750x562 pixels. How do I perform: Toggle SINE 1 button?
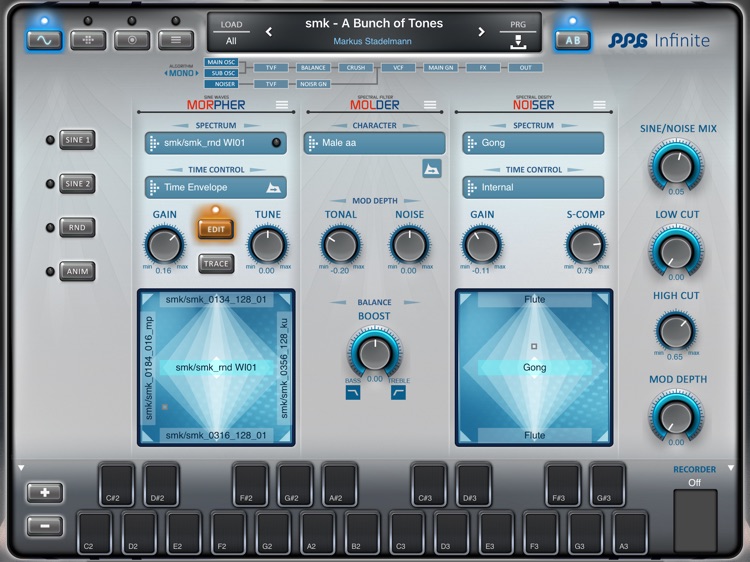click(x=77, y=140)
